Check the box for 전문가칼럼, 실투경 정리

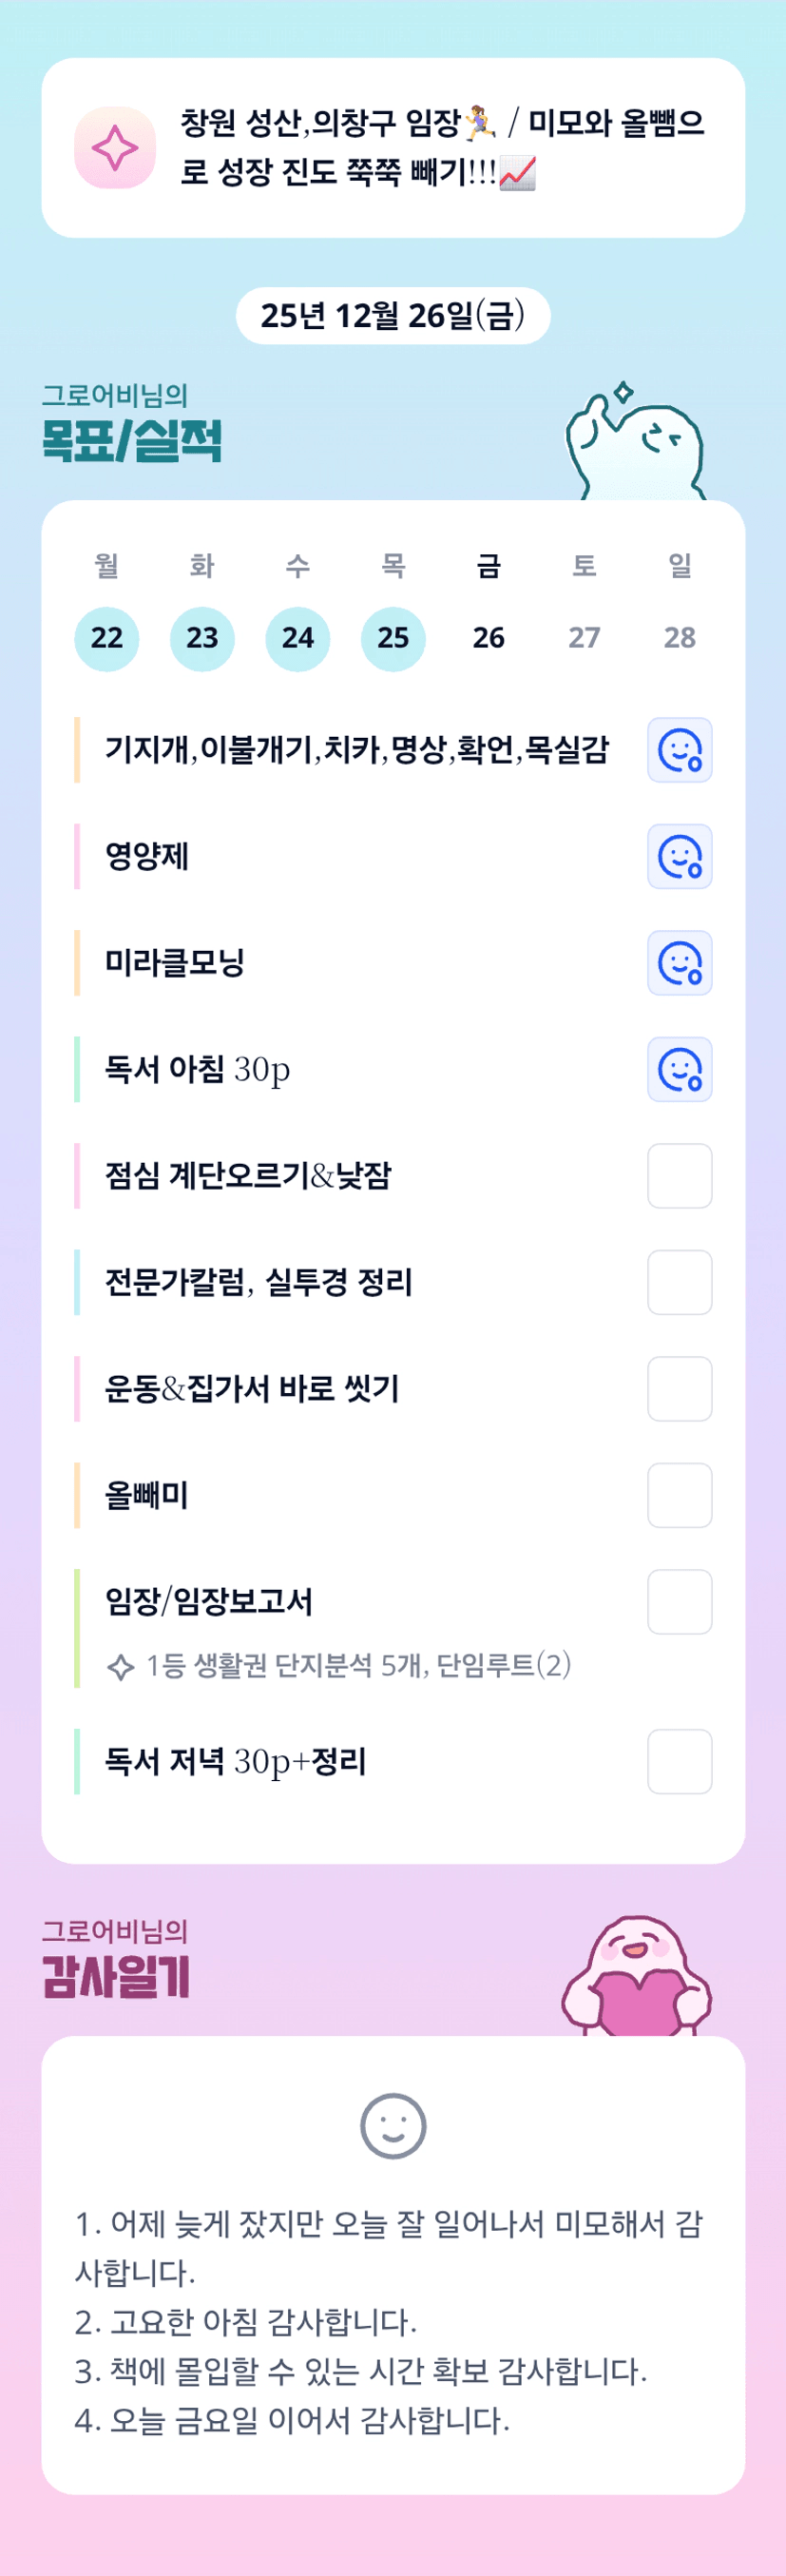tap(679, 1282)
